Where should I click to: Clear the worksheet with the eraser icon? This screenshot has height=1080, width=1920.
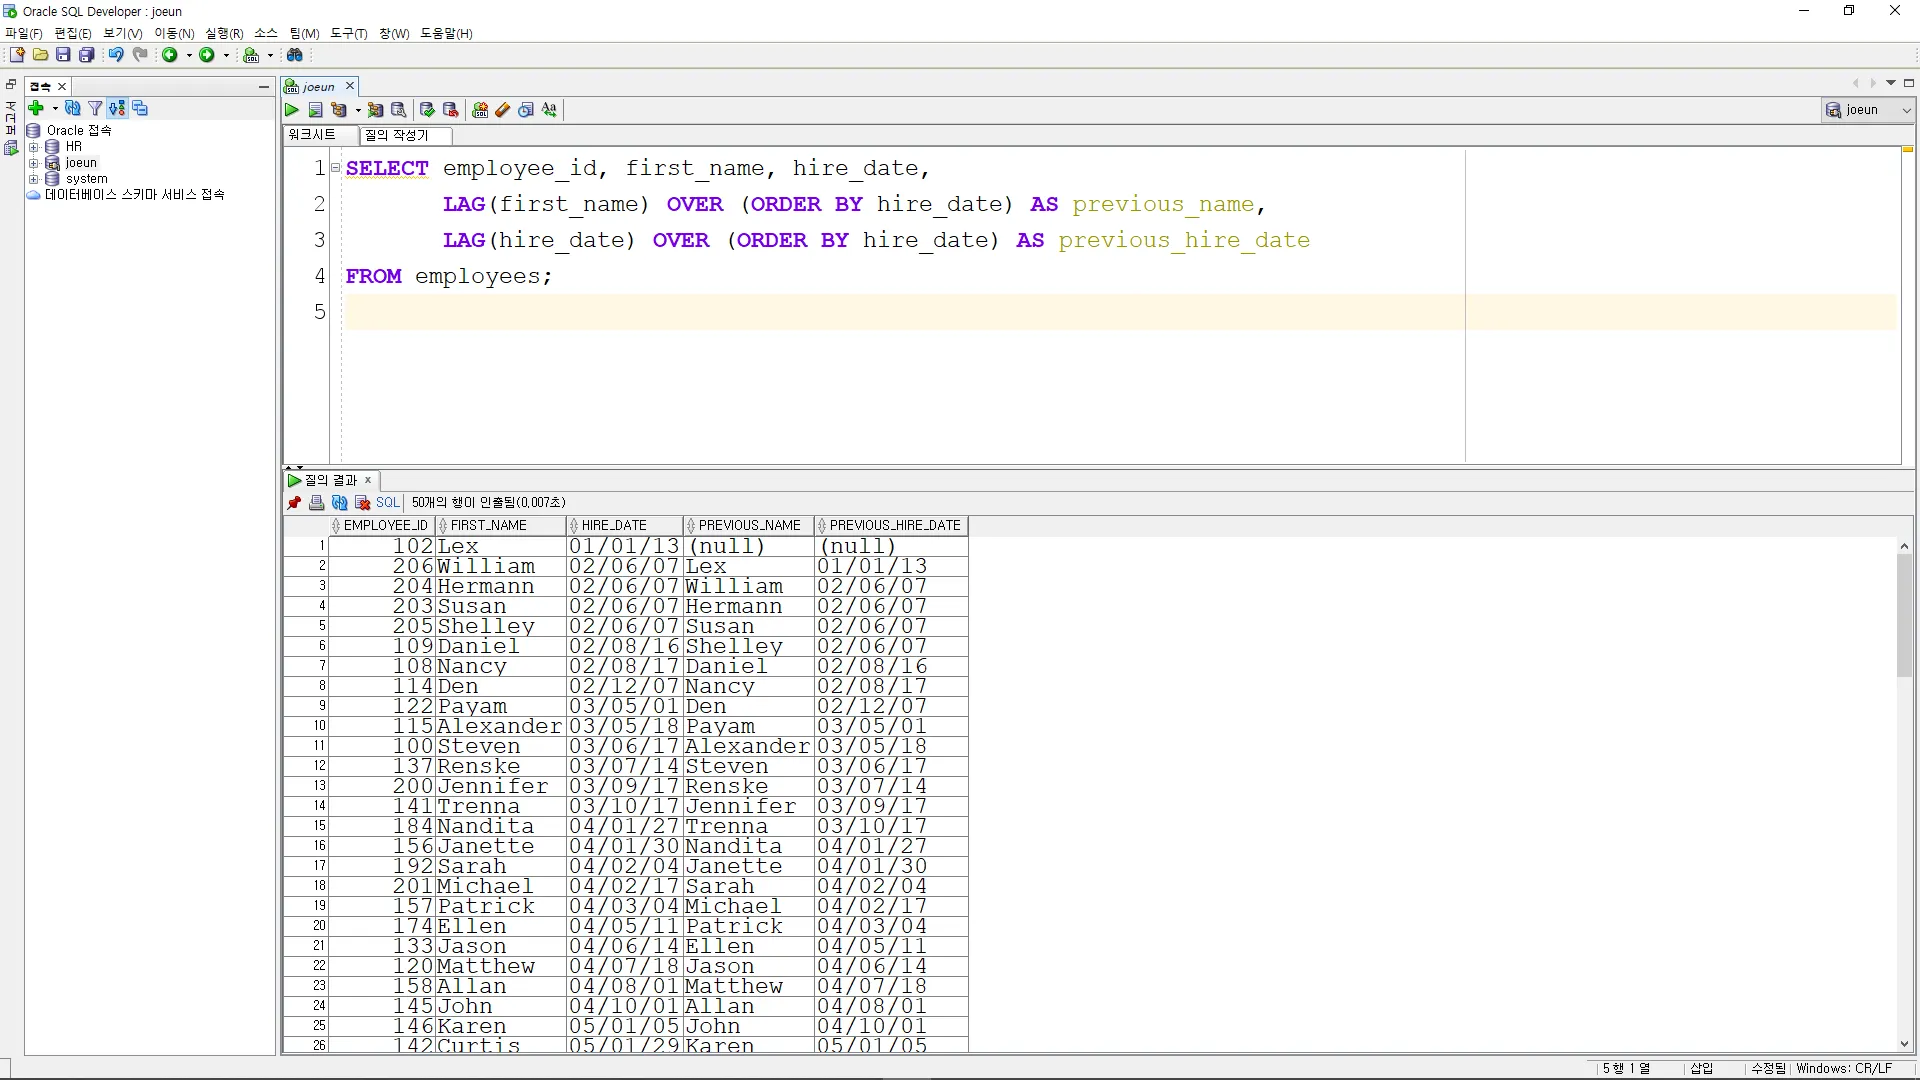(503, 110)
